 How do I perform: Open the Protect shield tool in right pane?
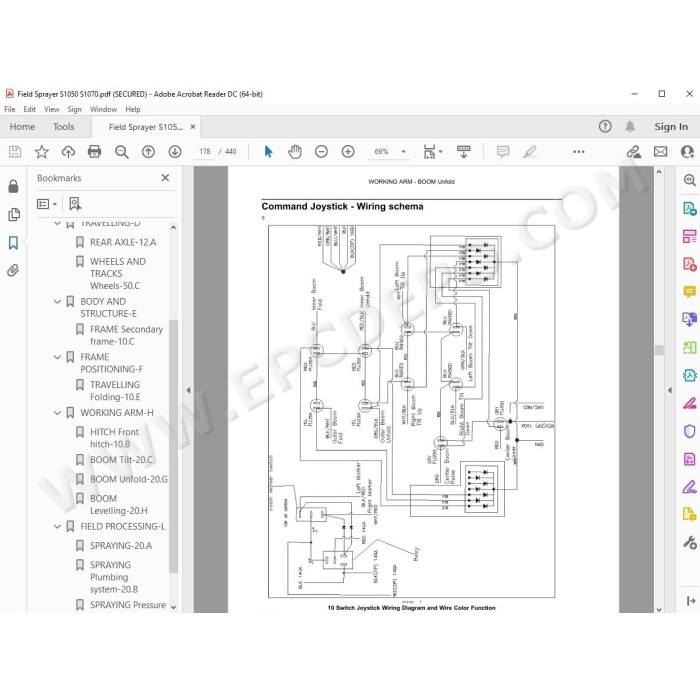tap(690, 431)
